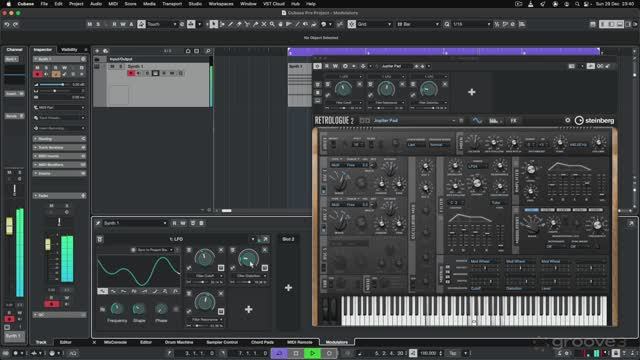This screenshot has width=640, height=360.
Task: Click the Steinberg logo
Action: 594,120
